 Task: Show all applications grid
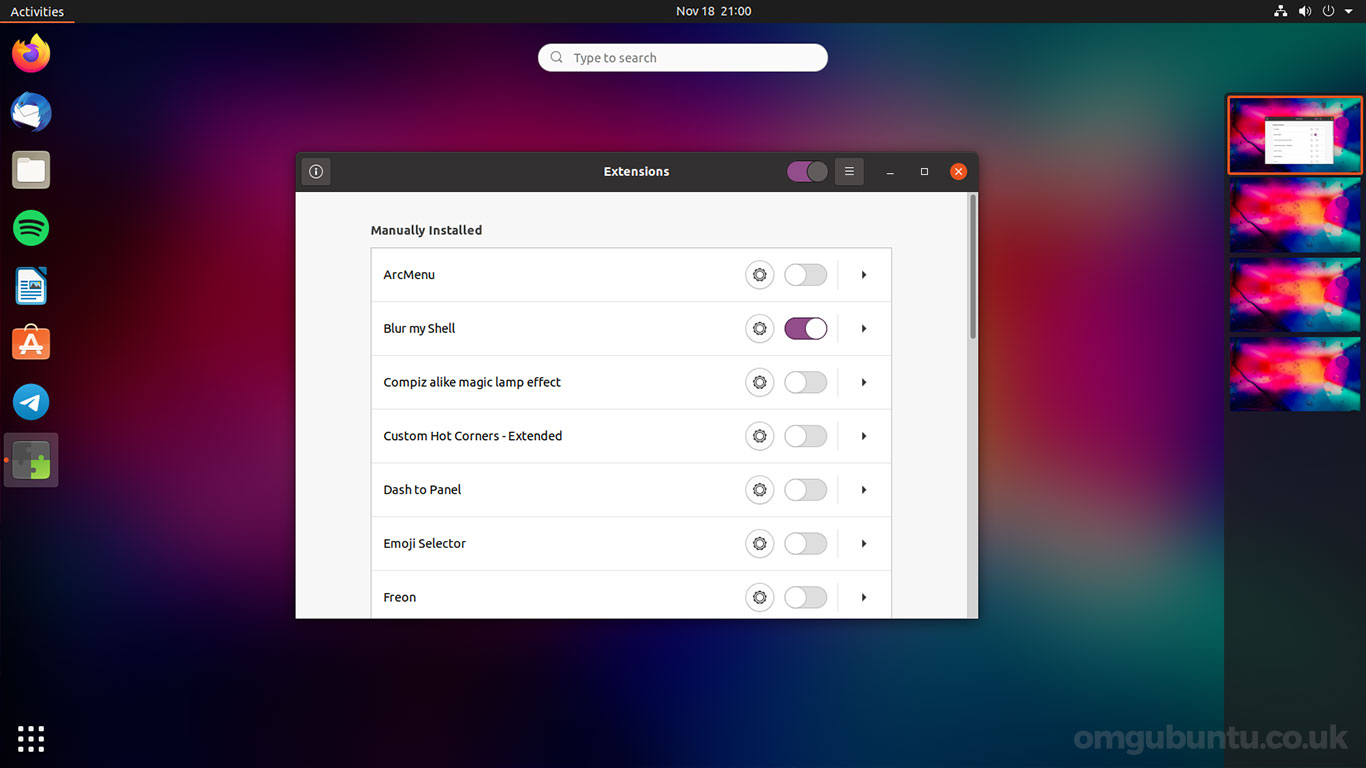coord(31,738)
